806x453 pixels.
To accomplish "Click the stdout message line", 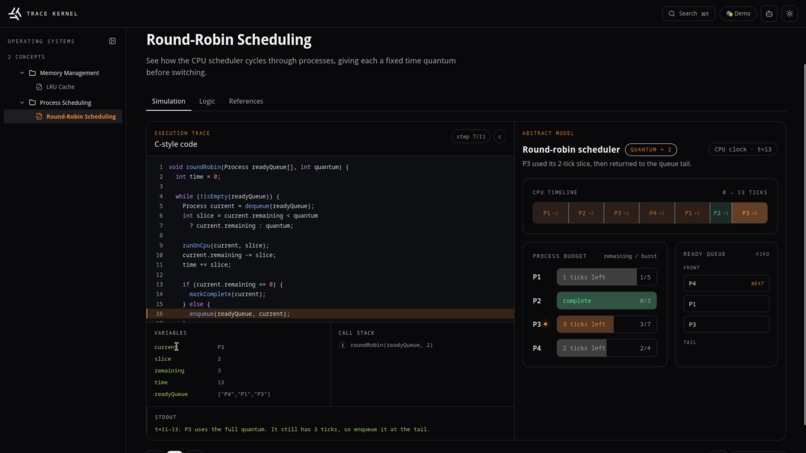I will click(292, 429).
